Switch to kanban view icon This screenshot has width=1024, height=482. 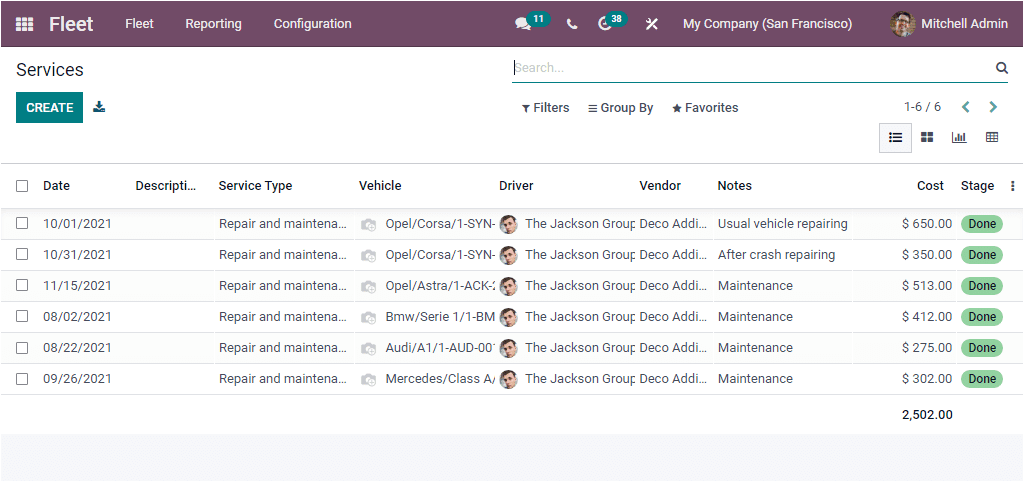coord(927,137)
